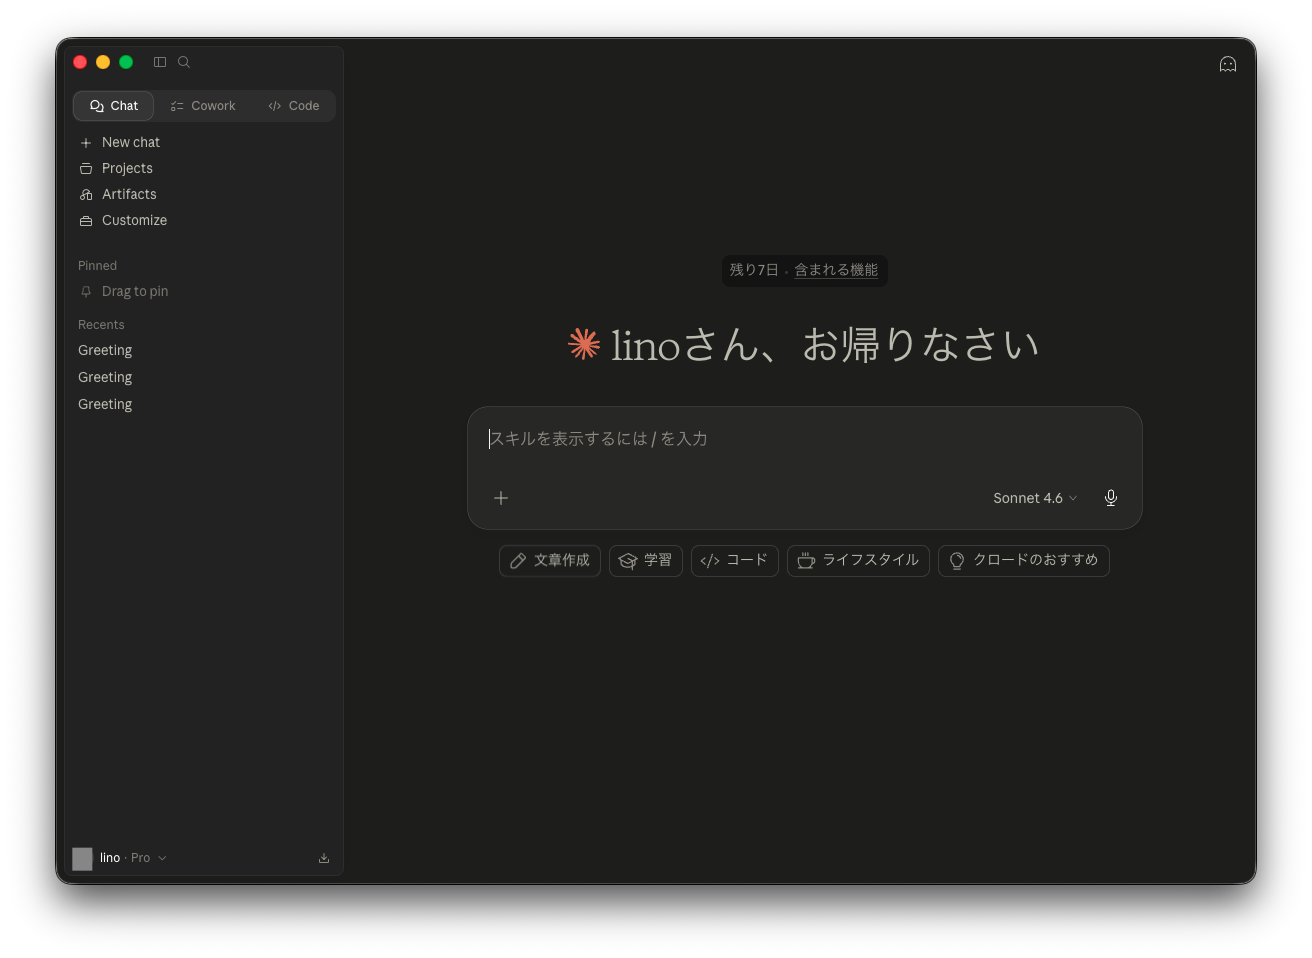1312x958 pixels.
Task: Open the 含まれる機能 link
Action: [x=836, y=270]
